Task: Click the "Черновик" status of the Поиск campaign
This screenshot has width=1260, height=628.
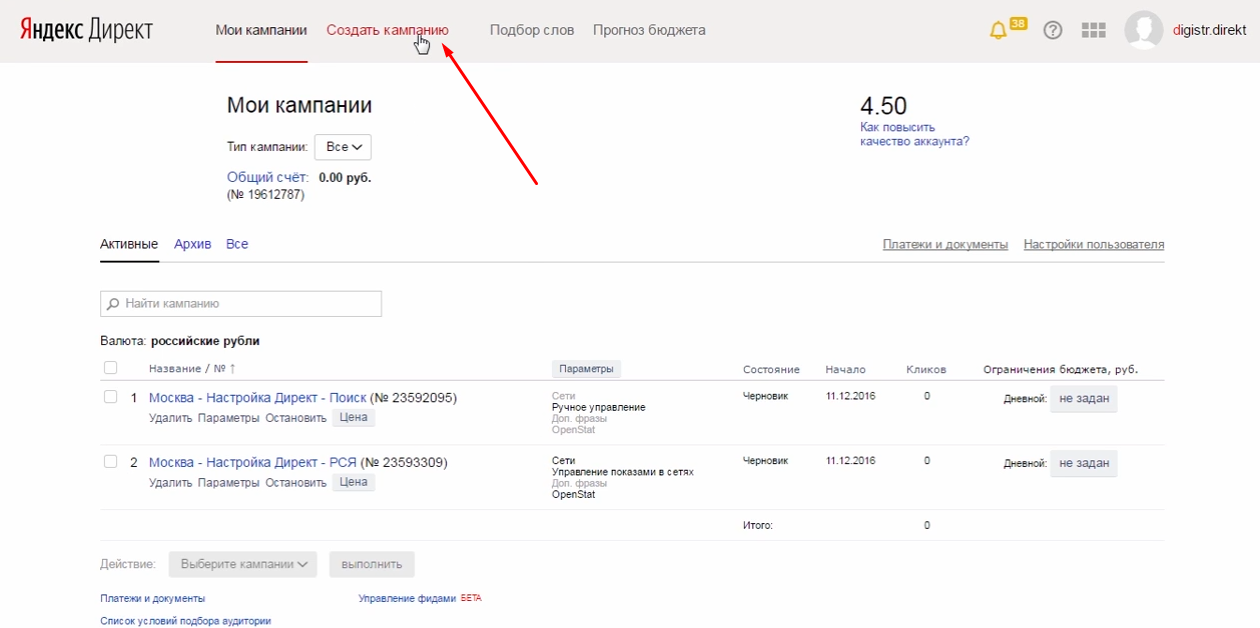Action: coord(766,397)
